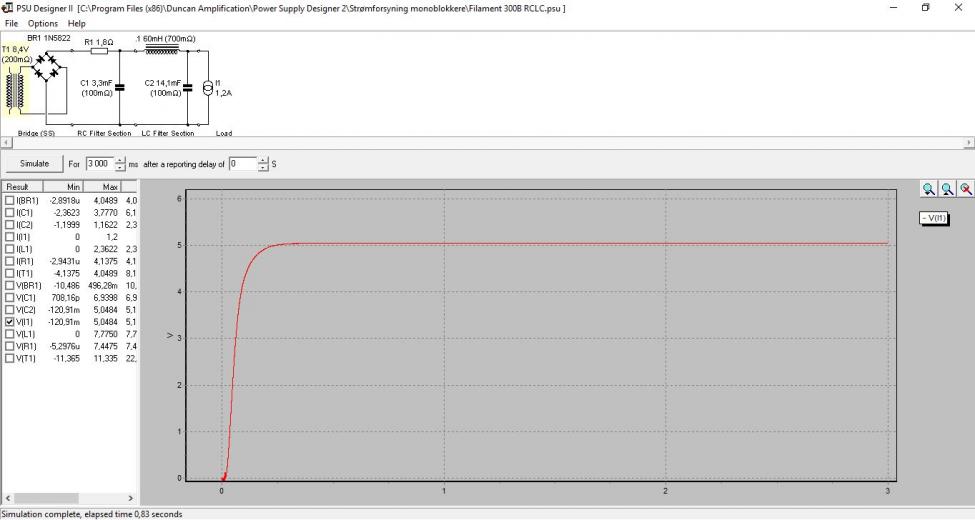Select the I1 current source load symbol
The height and width of the screenshot is (520, 975).
[208, 88]
